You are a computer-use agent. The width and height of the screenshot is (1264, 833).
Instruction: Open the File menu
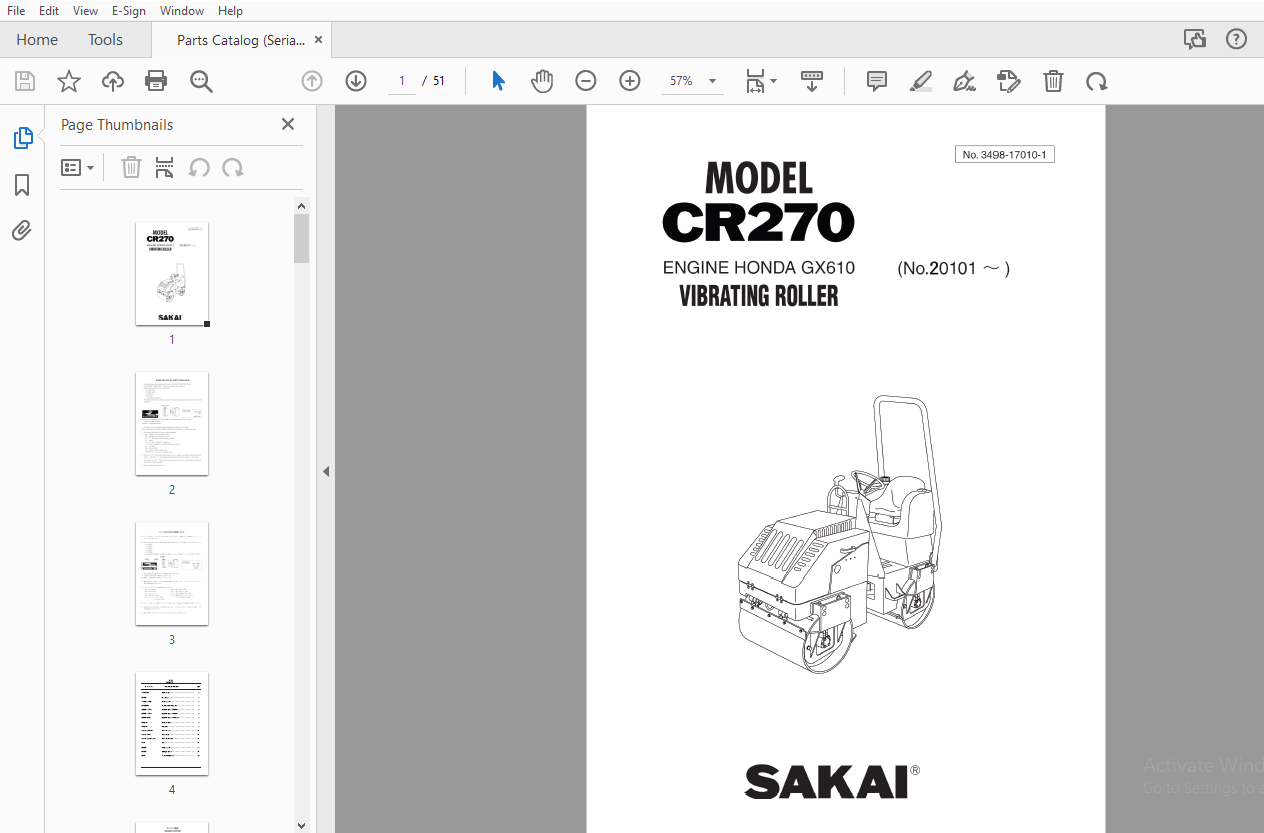tap(16, 11)
